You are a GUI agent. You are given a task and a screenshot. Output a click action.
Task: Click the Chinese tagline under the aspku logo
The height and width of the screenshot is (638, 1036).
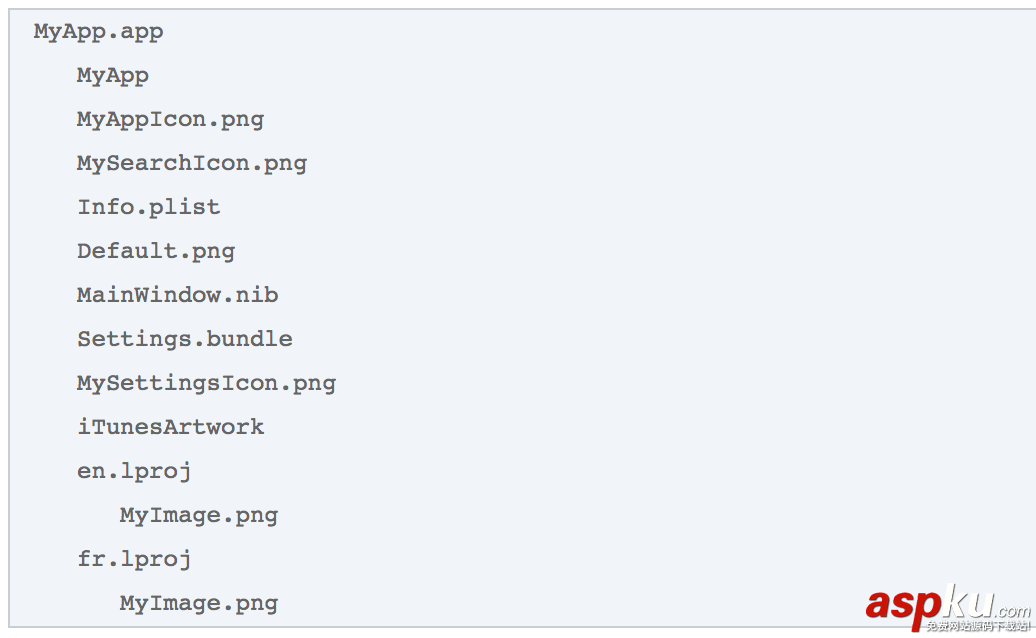point(977,626)
